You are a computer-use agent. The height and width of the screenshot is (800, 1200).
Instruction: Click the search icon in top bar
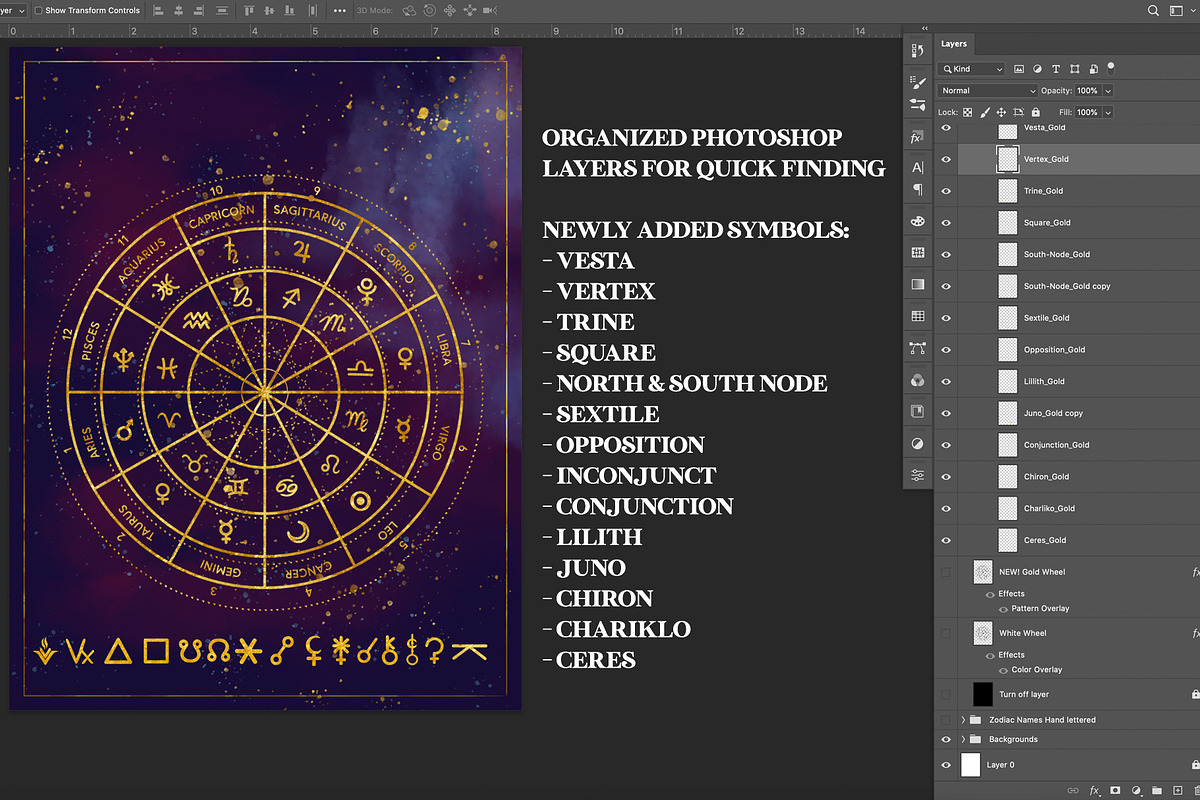tap(1153, 10)
